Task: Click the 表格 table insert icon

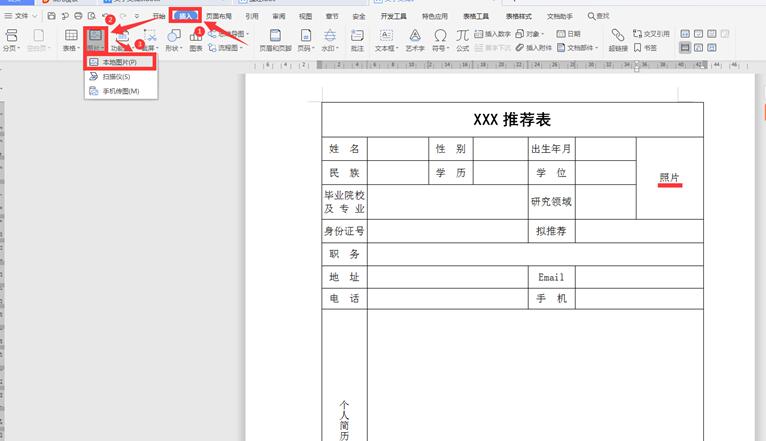Action: coord(71,35)
